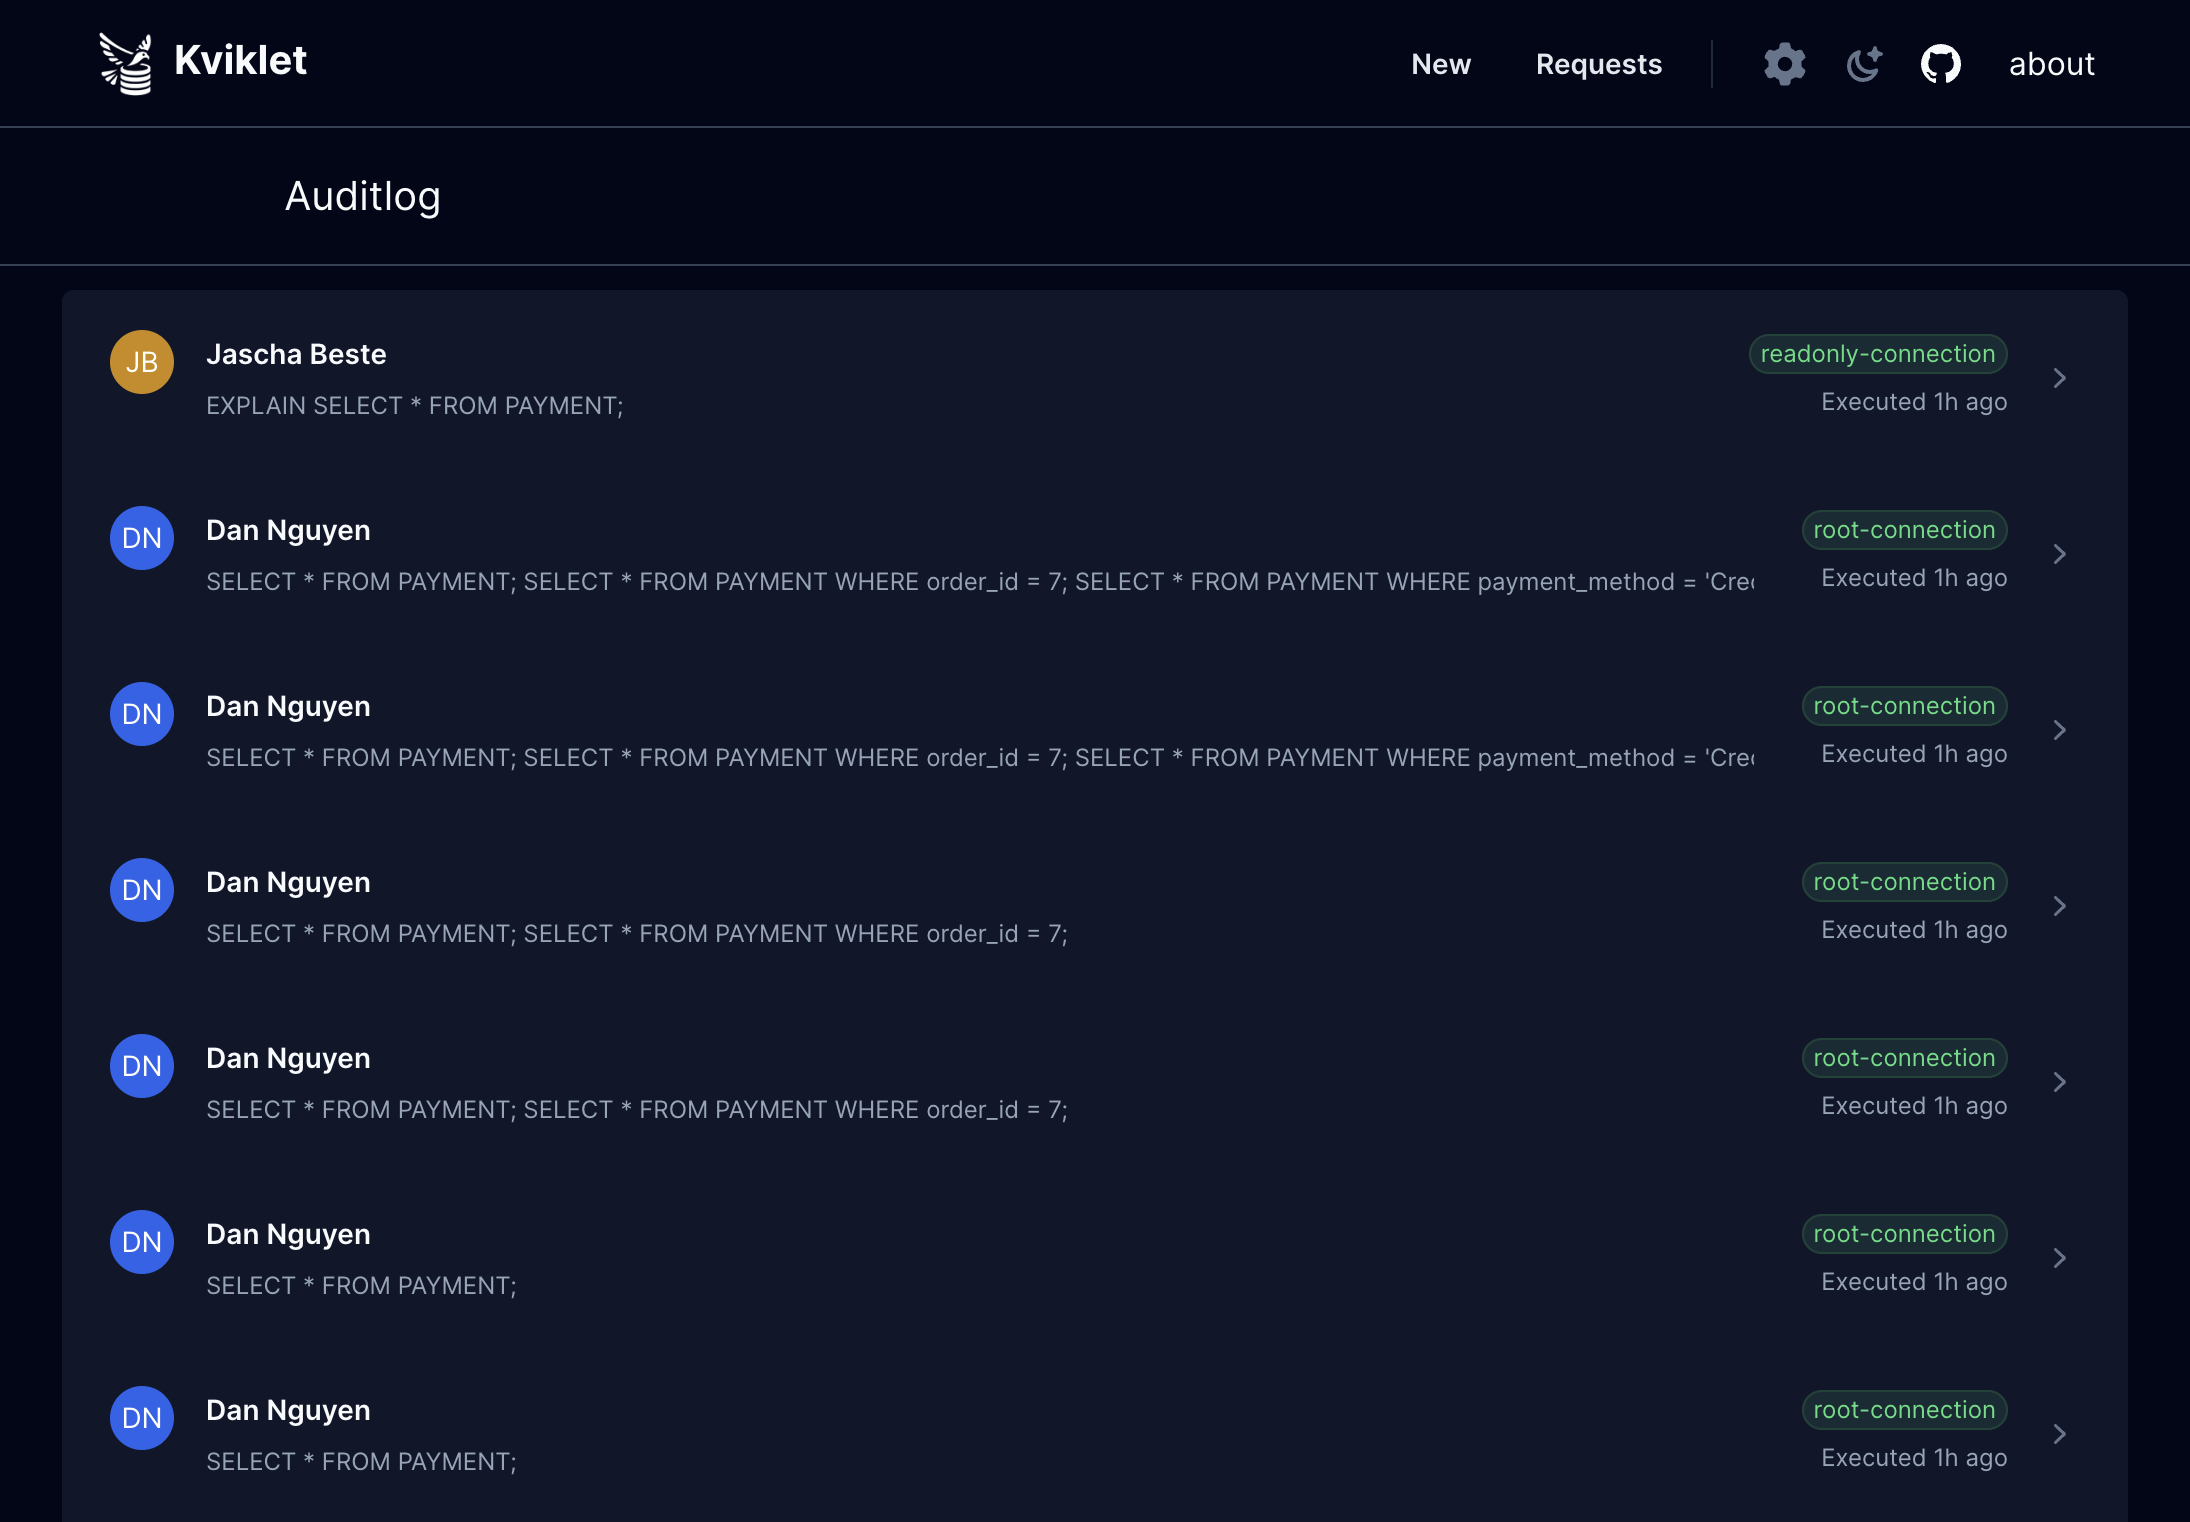Click the root-connection badge on the second entry
Screen dimensions: 2190x1522
(1904, 529)
